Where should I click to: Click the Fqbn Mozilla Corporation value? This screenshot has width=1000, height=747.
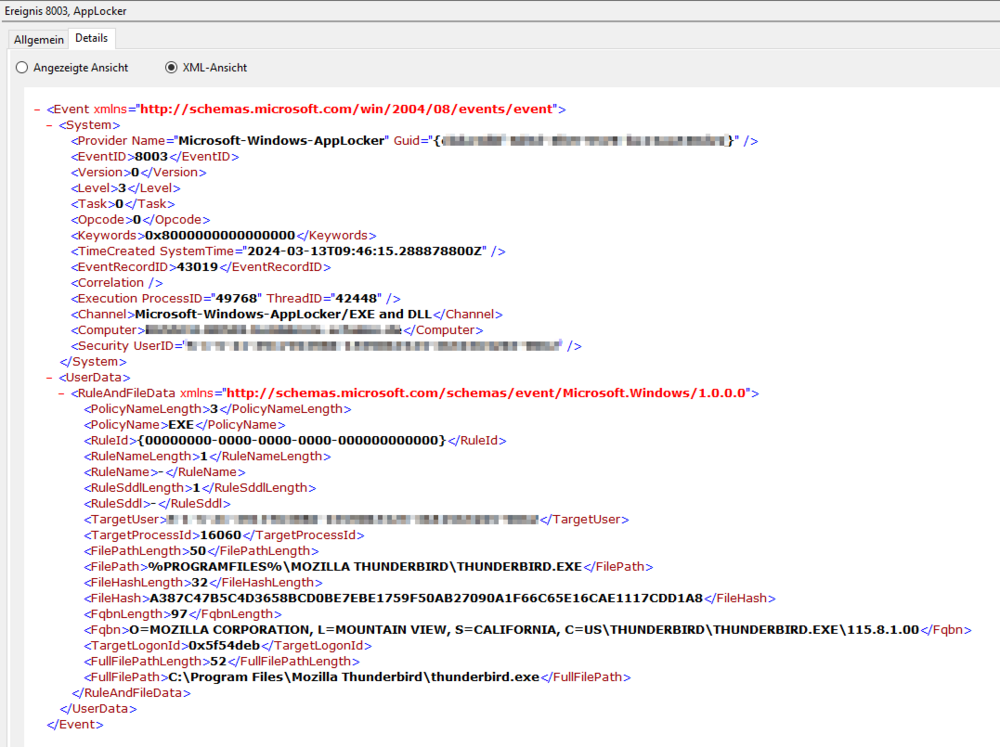point(524,630)
